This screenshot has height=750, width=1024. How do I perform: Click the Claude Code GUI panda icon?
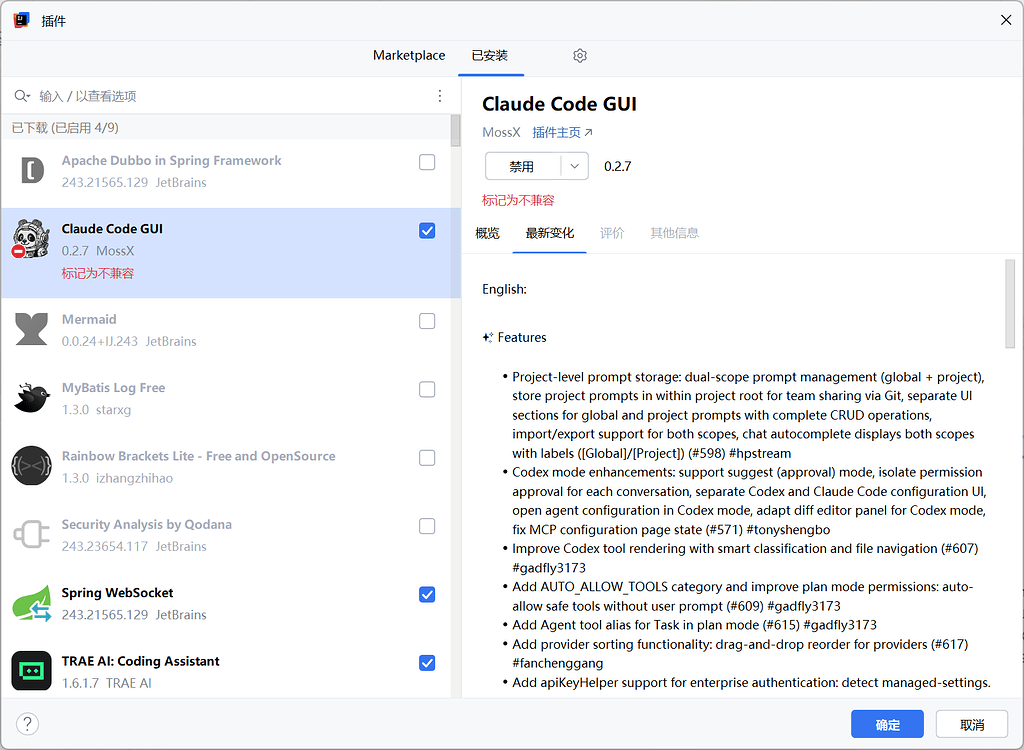tap(31, 238)
